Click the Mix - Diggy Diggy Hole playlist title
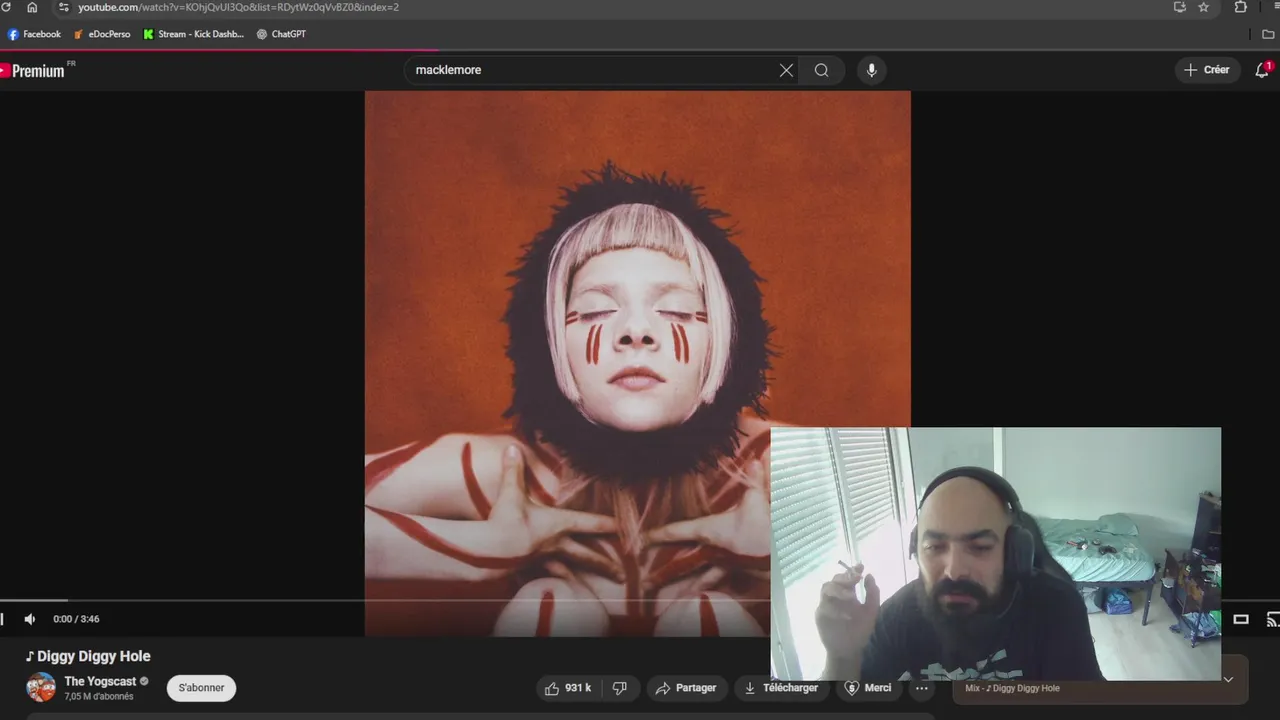Viewport: 1280px width, 720px height. [x=1012, y=688]
